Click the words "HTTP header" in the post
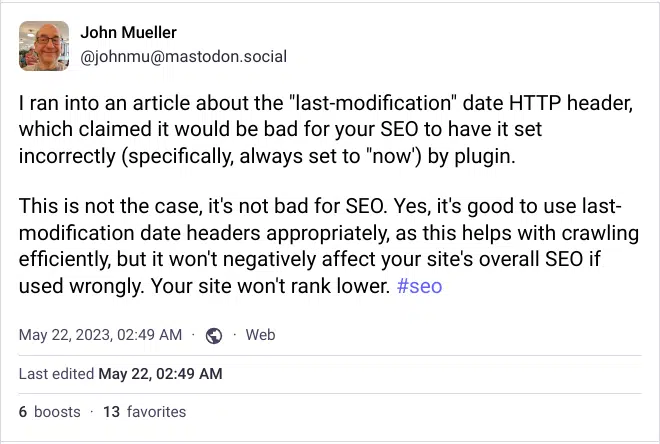The image size is (660, 444). (x=571, y=103)
